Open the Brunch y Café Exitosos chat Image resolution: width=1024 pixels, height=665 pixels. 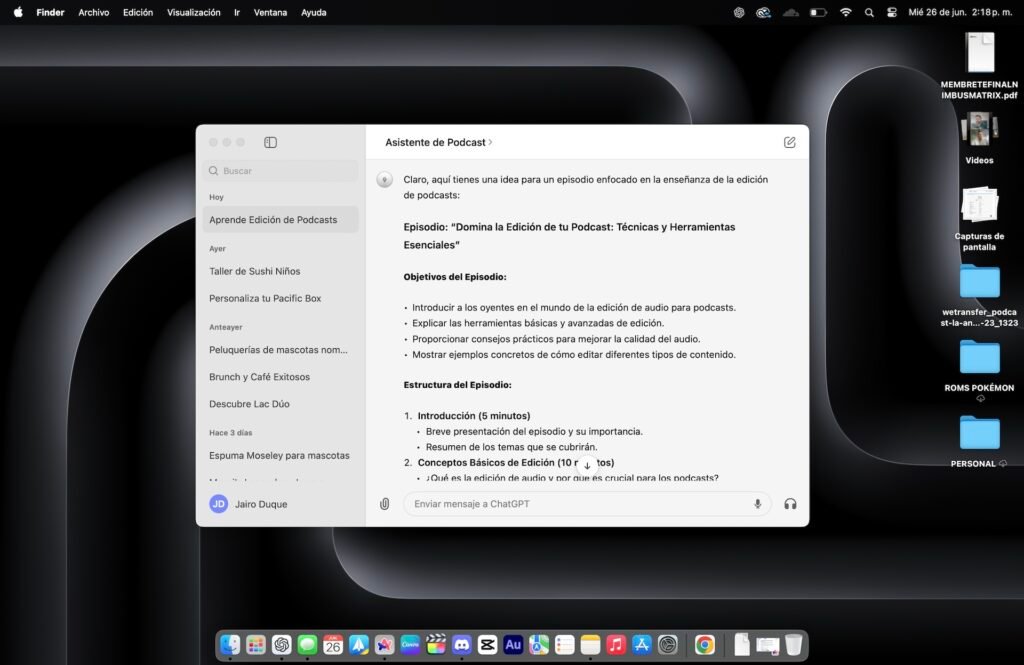(281, 377)
